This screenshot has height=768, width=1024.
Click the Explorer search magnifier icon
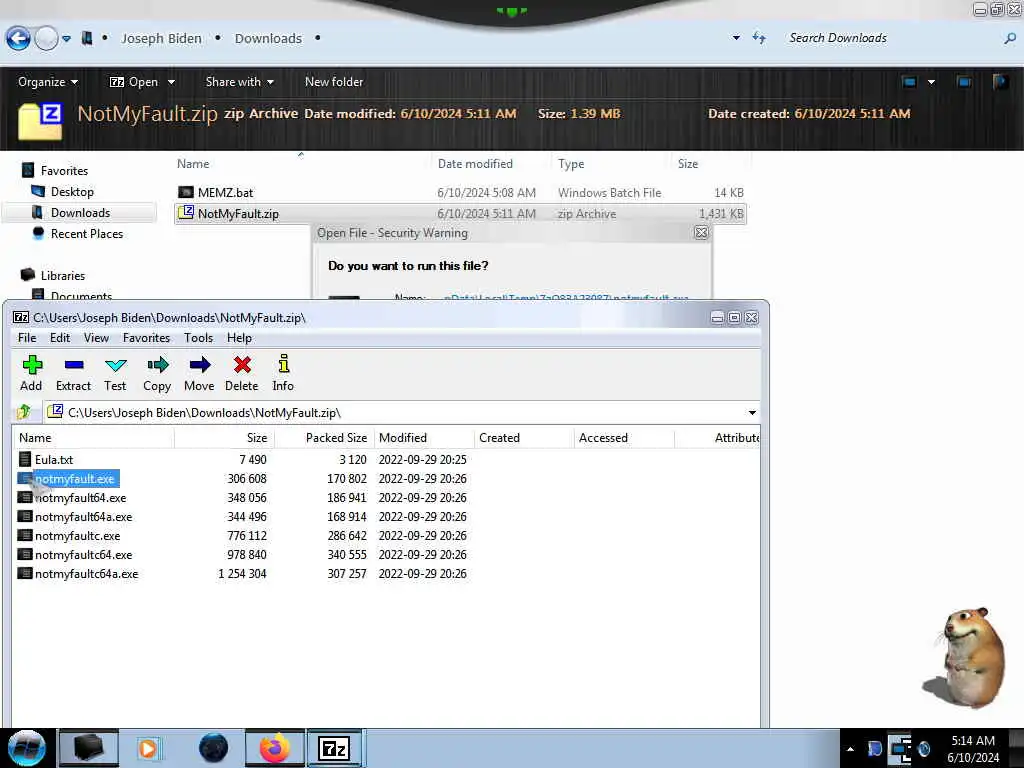[1010, 39]
